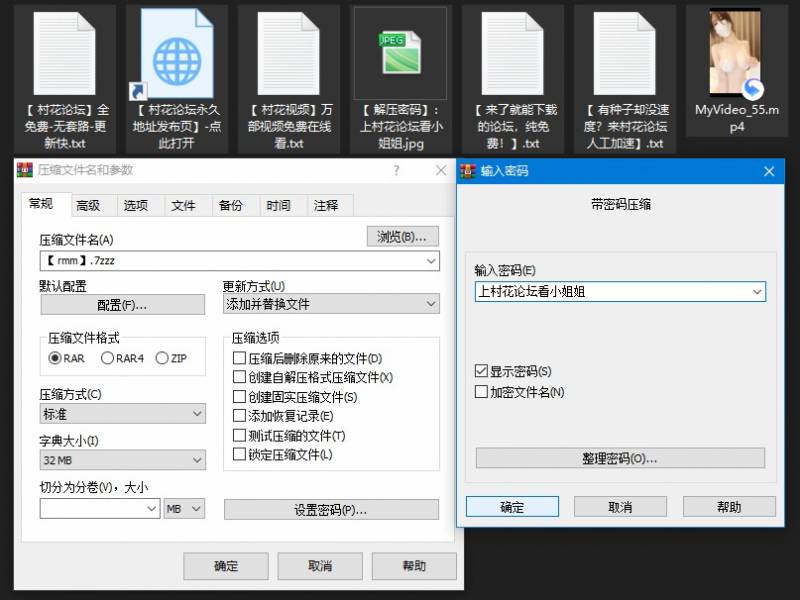Click the WinRAR icon on the 输入密码 title bar
The image size is (800, 600).
[x=466, y=171]
